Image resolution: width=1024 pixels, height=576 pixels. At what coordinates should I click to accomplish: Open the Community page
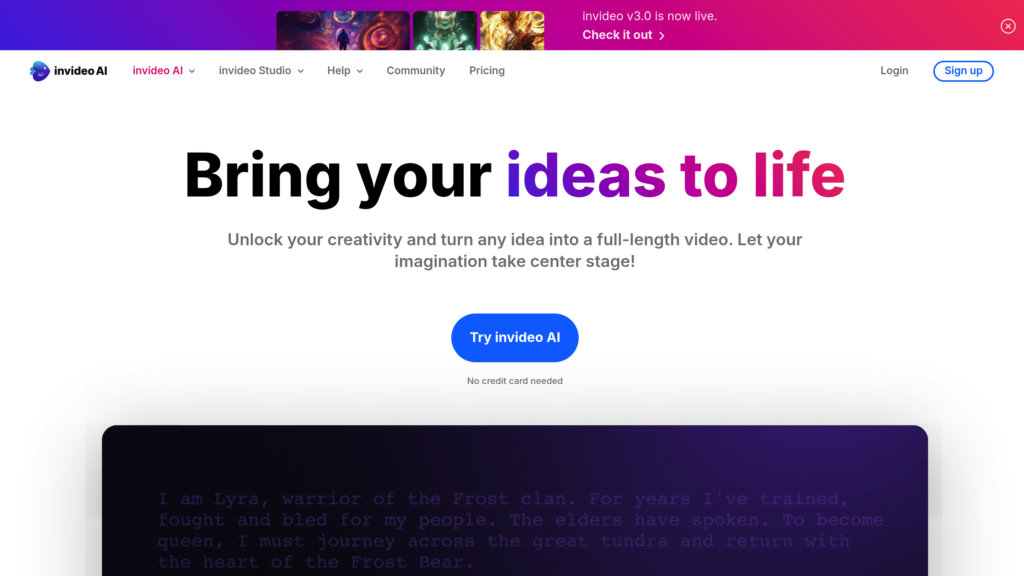(415, 71)
